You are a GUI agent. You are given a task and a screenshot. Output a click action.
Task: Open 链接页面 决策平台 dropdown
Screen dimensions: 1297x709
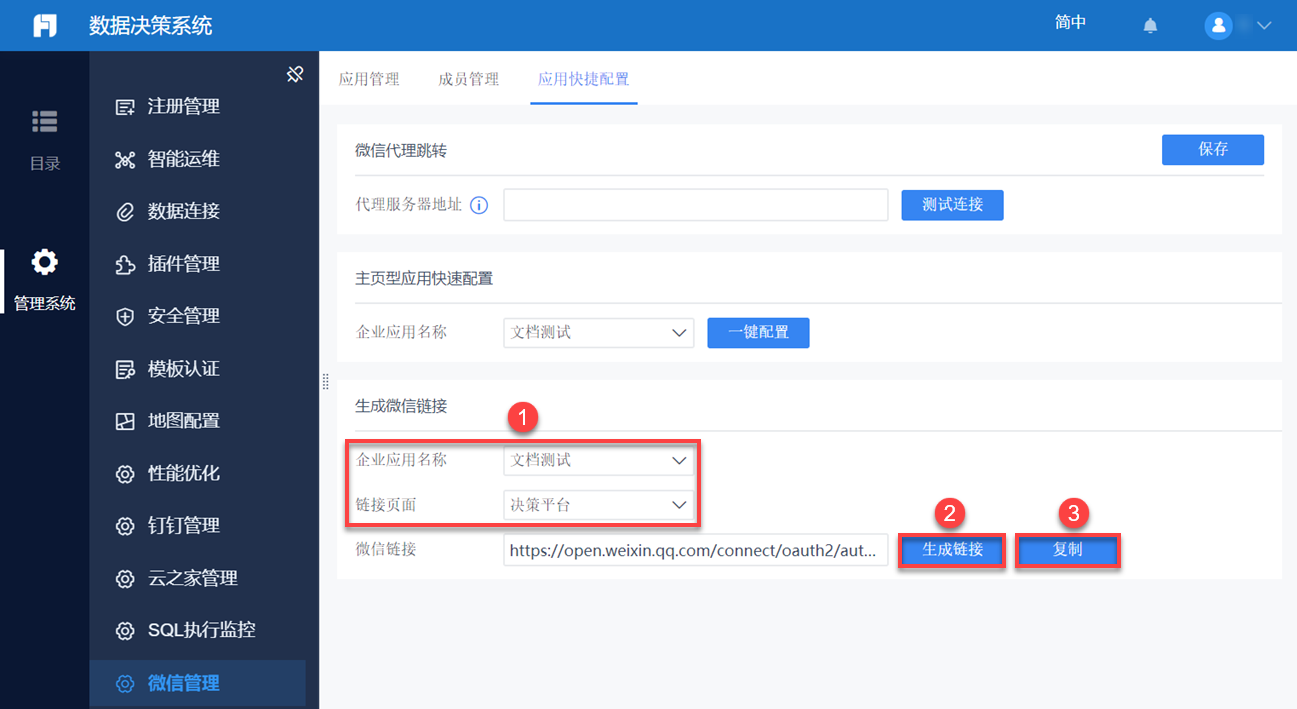tap(599, 505)
